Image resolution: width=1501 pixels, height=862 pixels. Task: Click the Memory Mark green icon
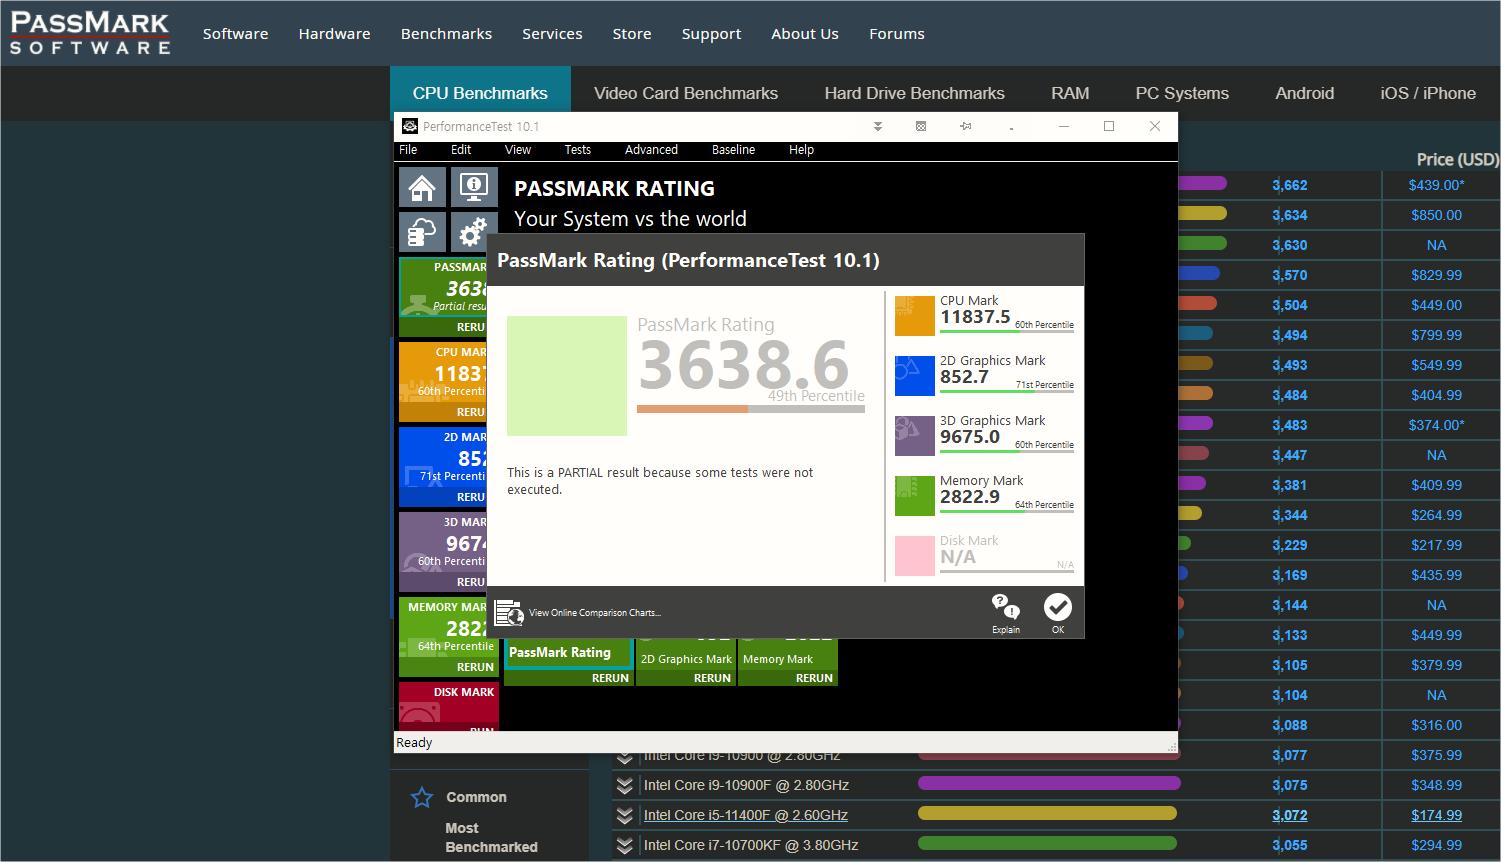click(915, 496)
